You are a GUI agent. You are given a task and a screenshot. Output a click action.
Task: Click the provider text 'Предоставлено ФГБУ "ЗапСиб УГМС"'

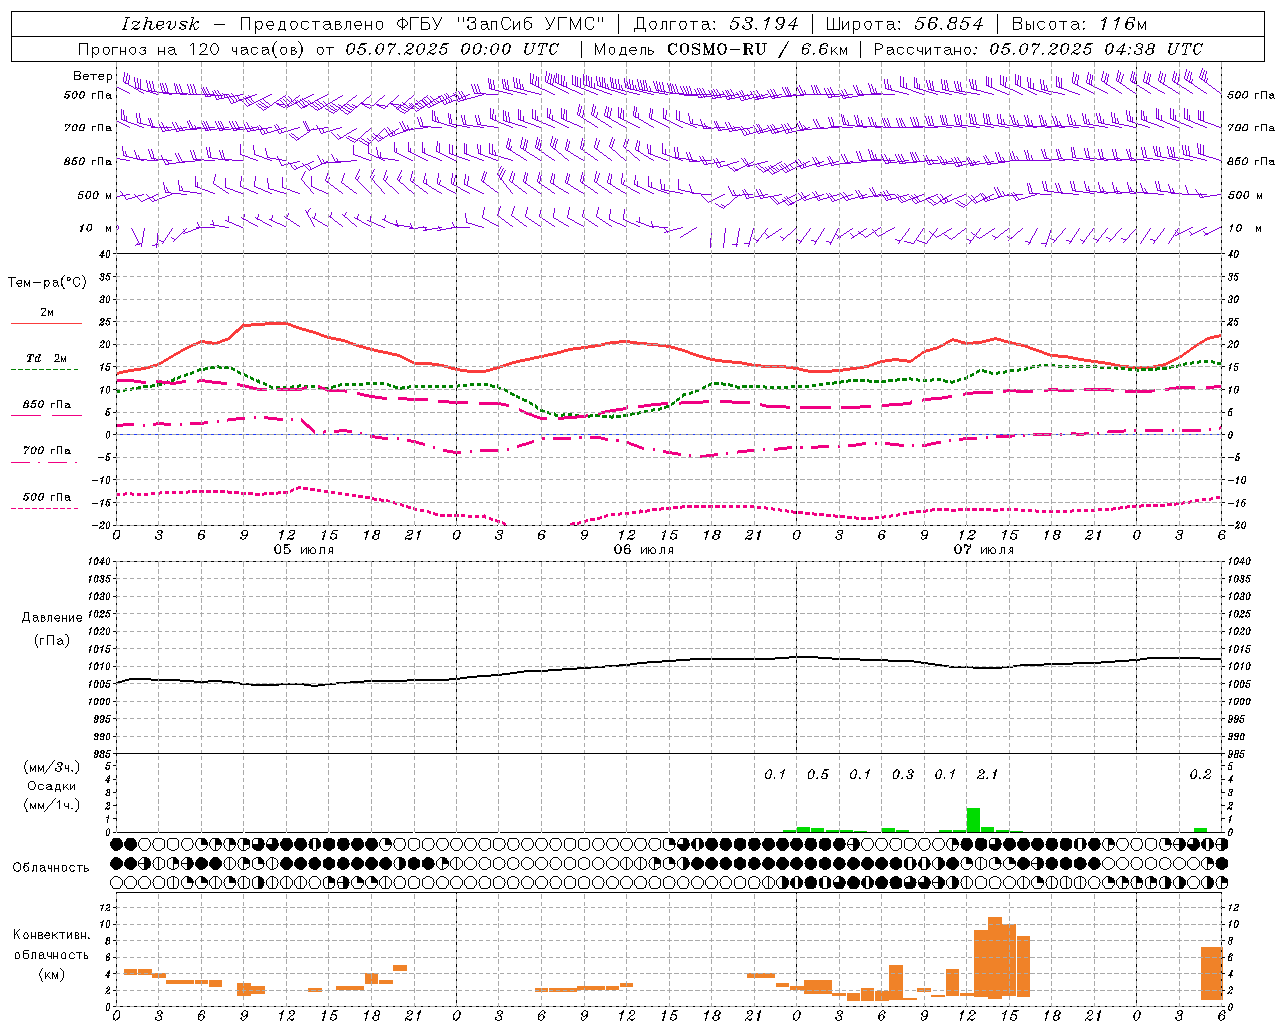pyautogui.click(x=422, y=24)
